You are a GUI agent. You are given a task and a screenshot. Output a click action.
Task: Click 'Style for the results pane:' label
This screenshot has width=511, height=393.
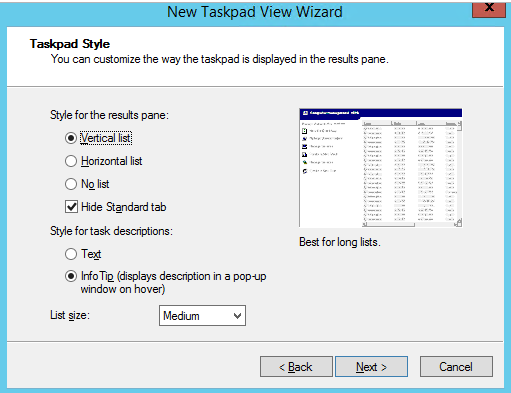[x=109, y=115]
